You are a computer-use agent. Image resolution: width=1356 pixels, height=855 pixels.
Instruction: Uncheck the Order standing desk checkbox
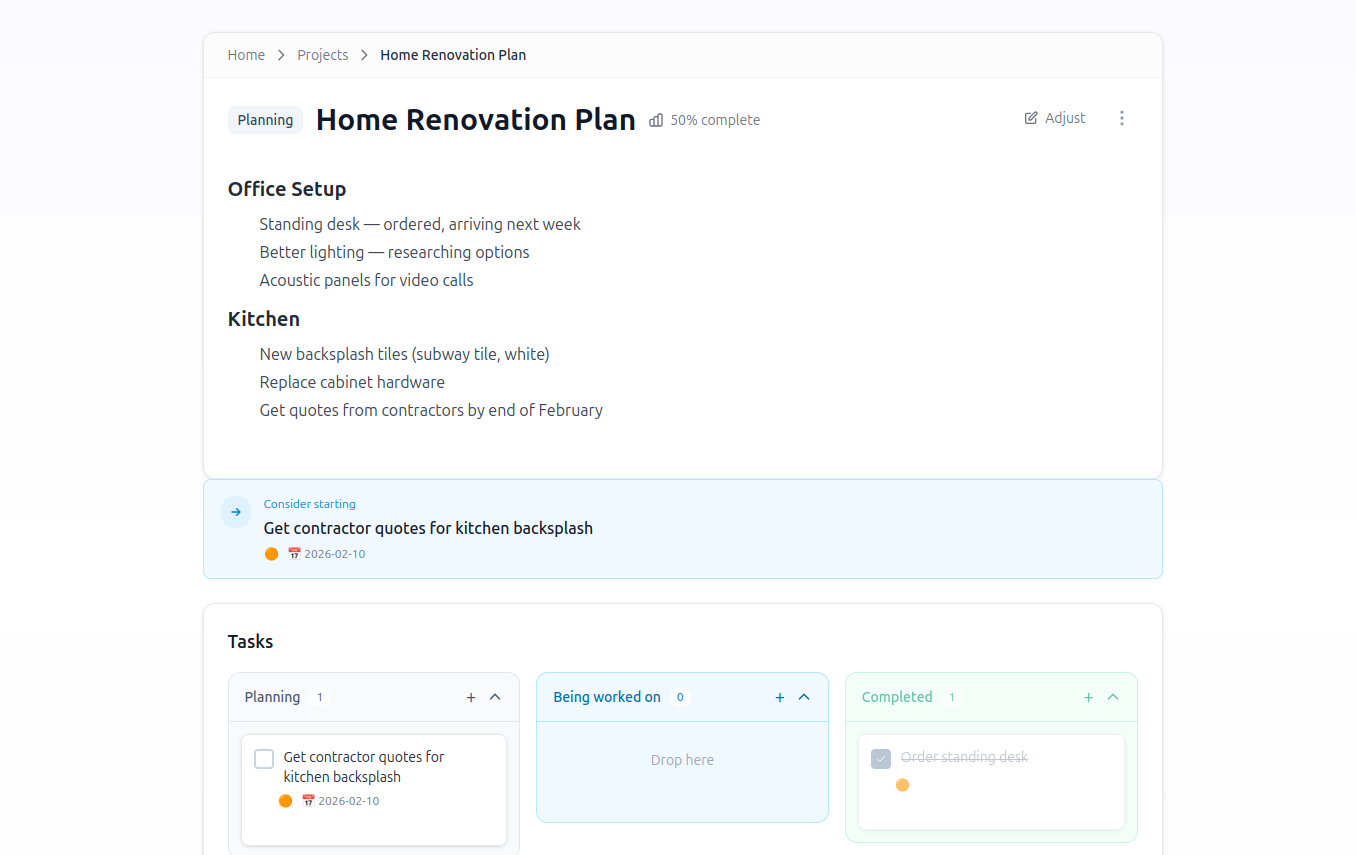[x=881, y=759]
